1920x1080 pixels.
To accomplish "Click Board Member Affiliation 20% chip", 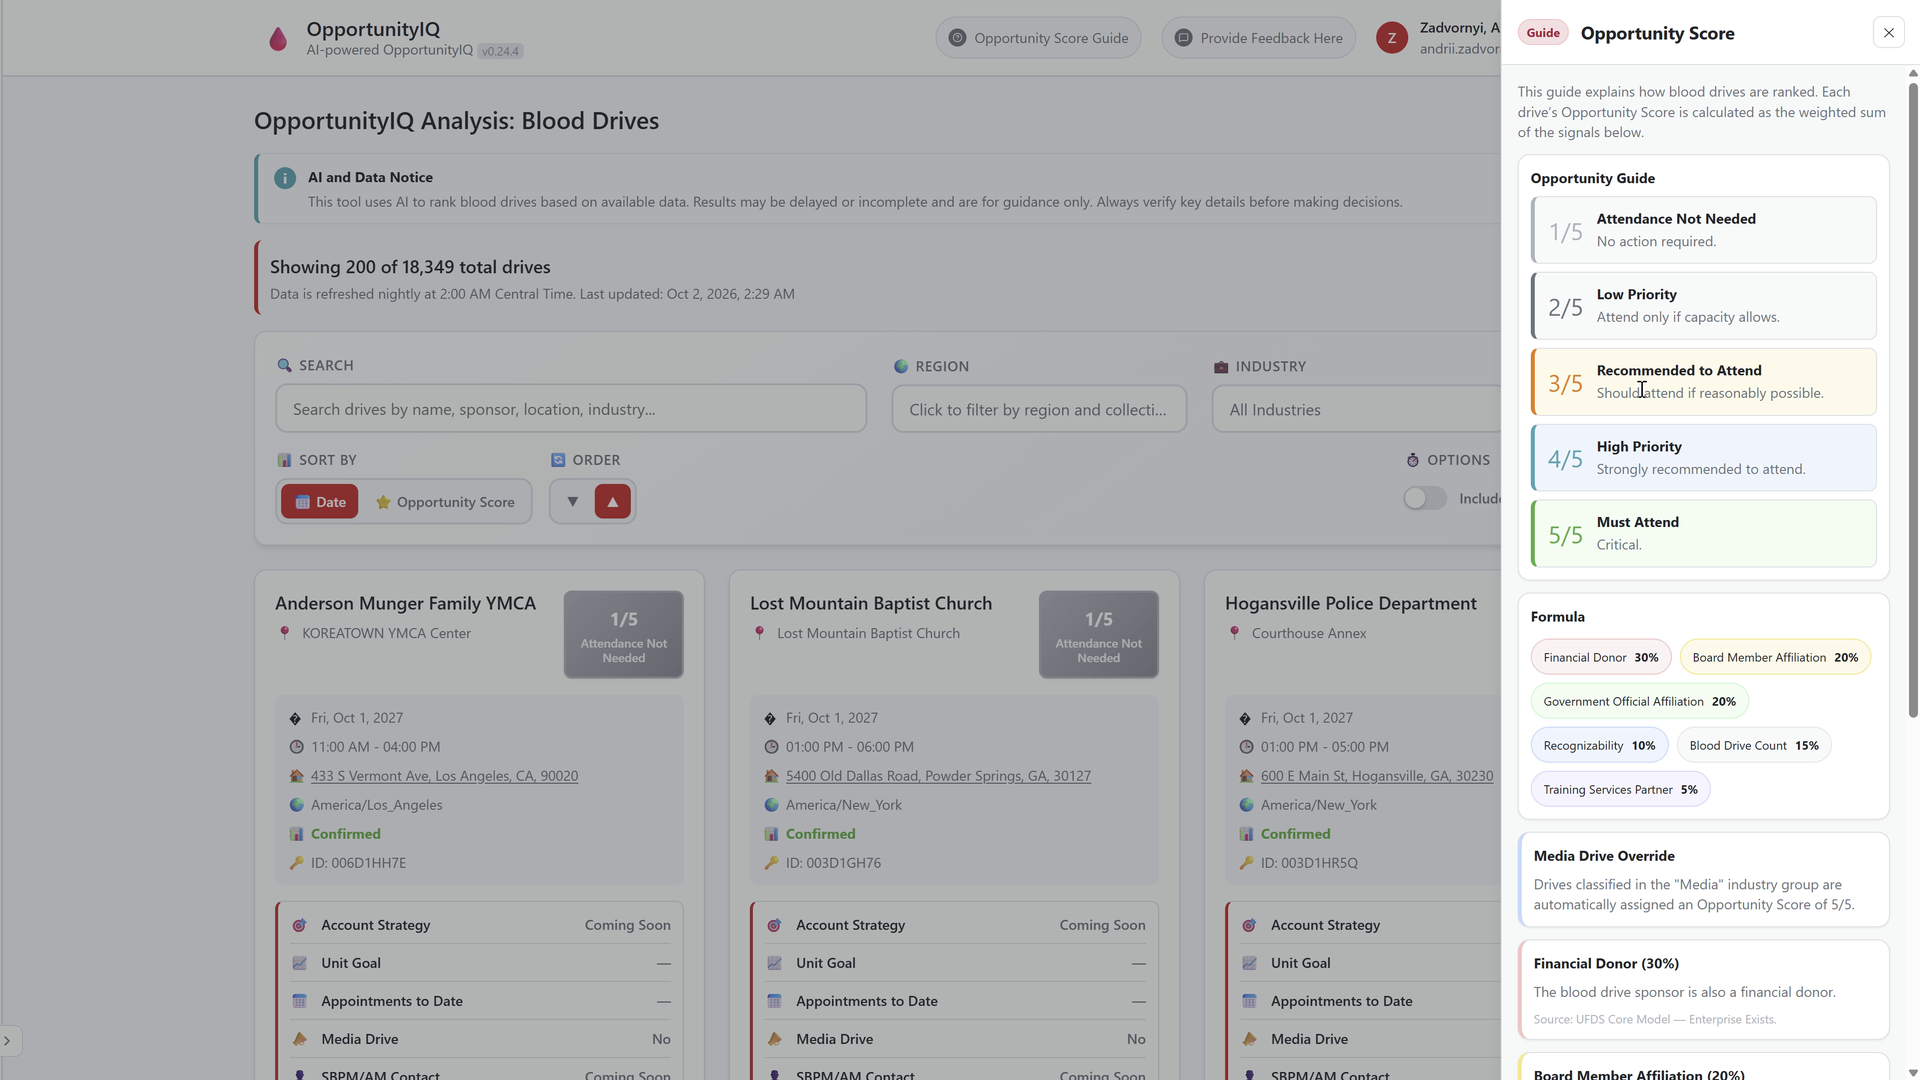I will click(1775, 657).
